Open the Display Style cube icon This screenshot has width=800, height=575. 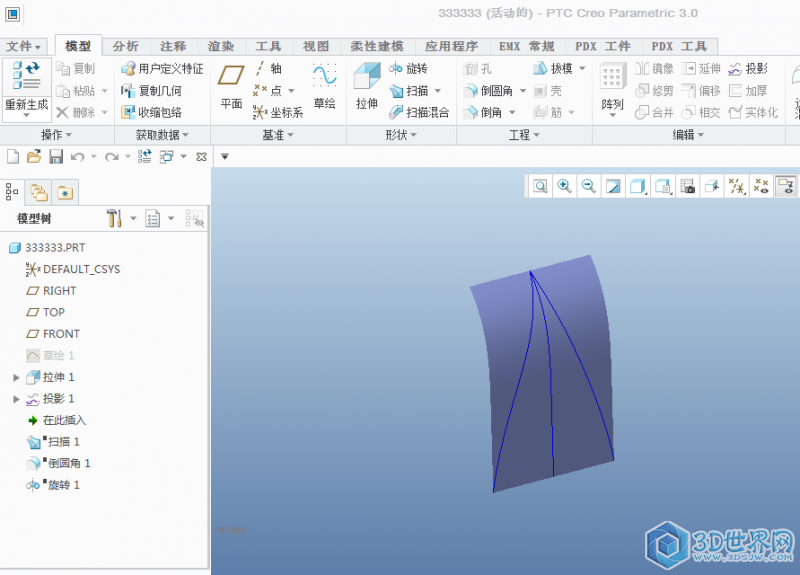(638, 186)
